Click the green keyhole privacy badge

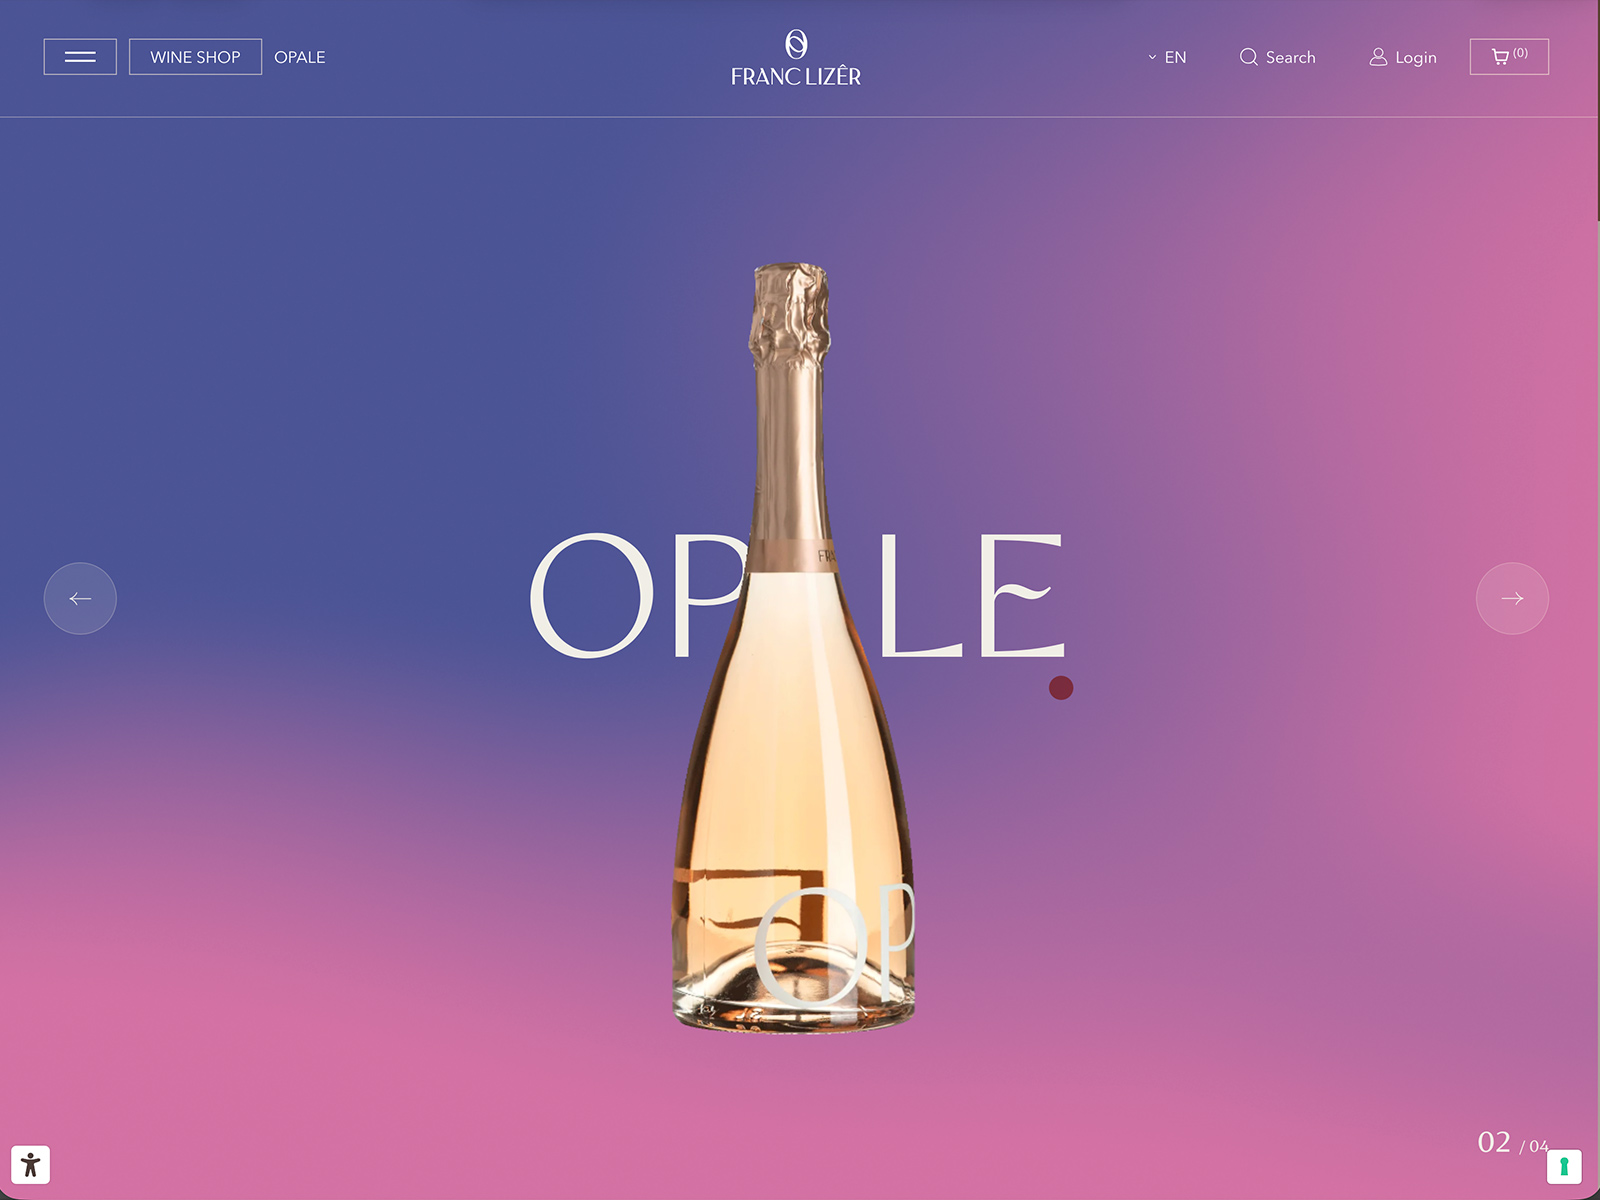pos(1564,1166)
